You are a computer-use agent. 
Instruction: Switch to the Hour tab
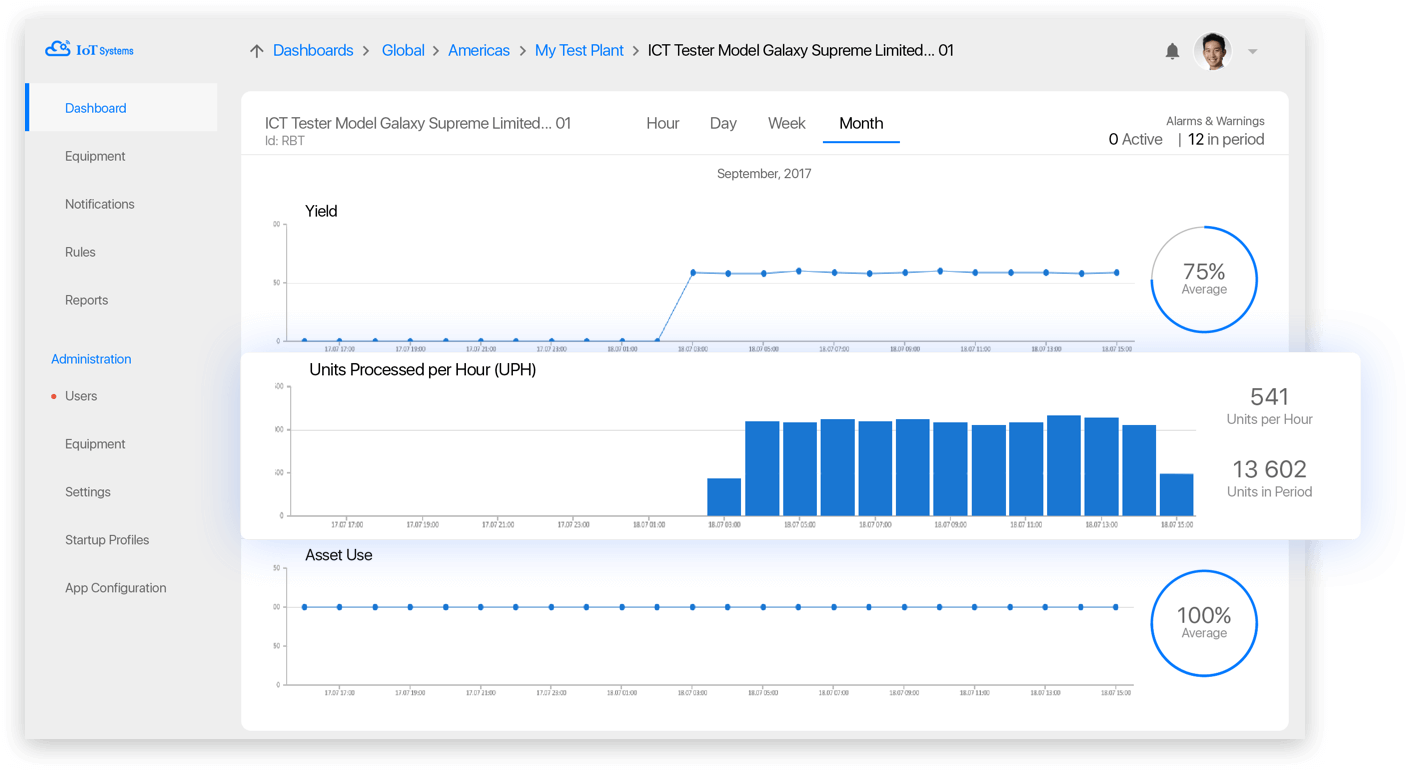coord(662,123)
